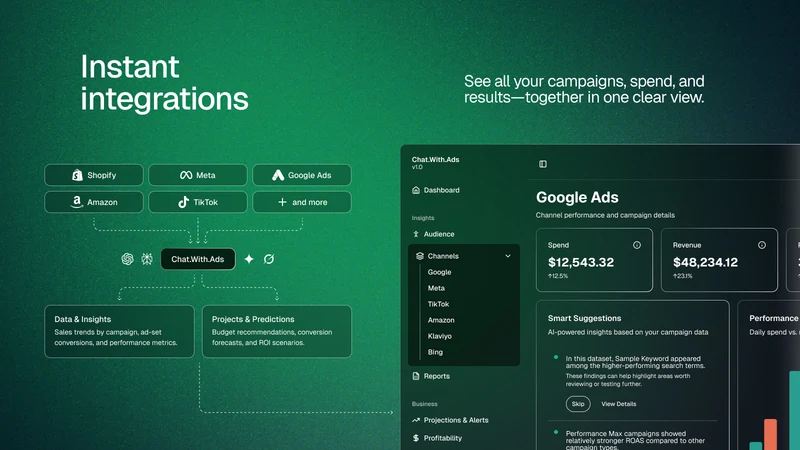The height and width of the screenshot is (450, 800).
Task: Click the orange bar in Performance chart
Action: pyautogui.click(x=770, y=434)
